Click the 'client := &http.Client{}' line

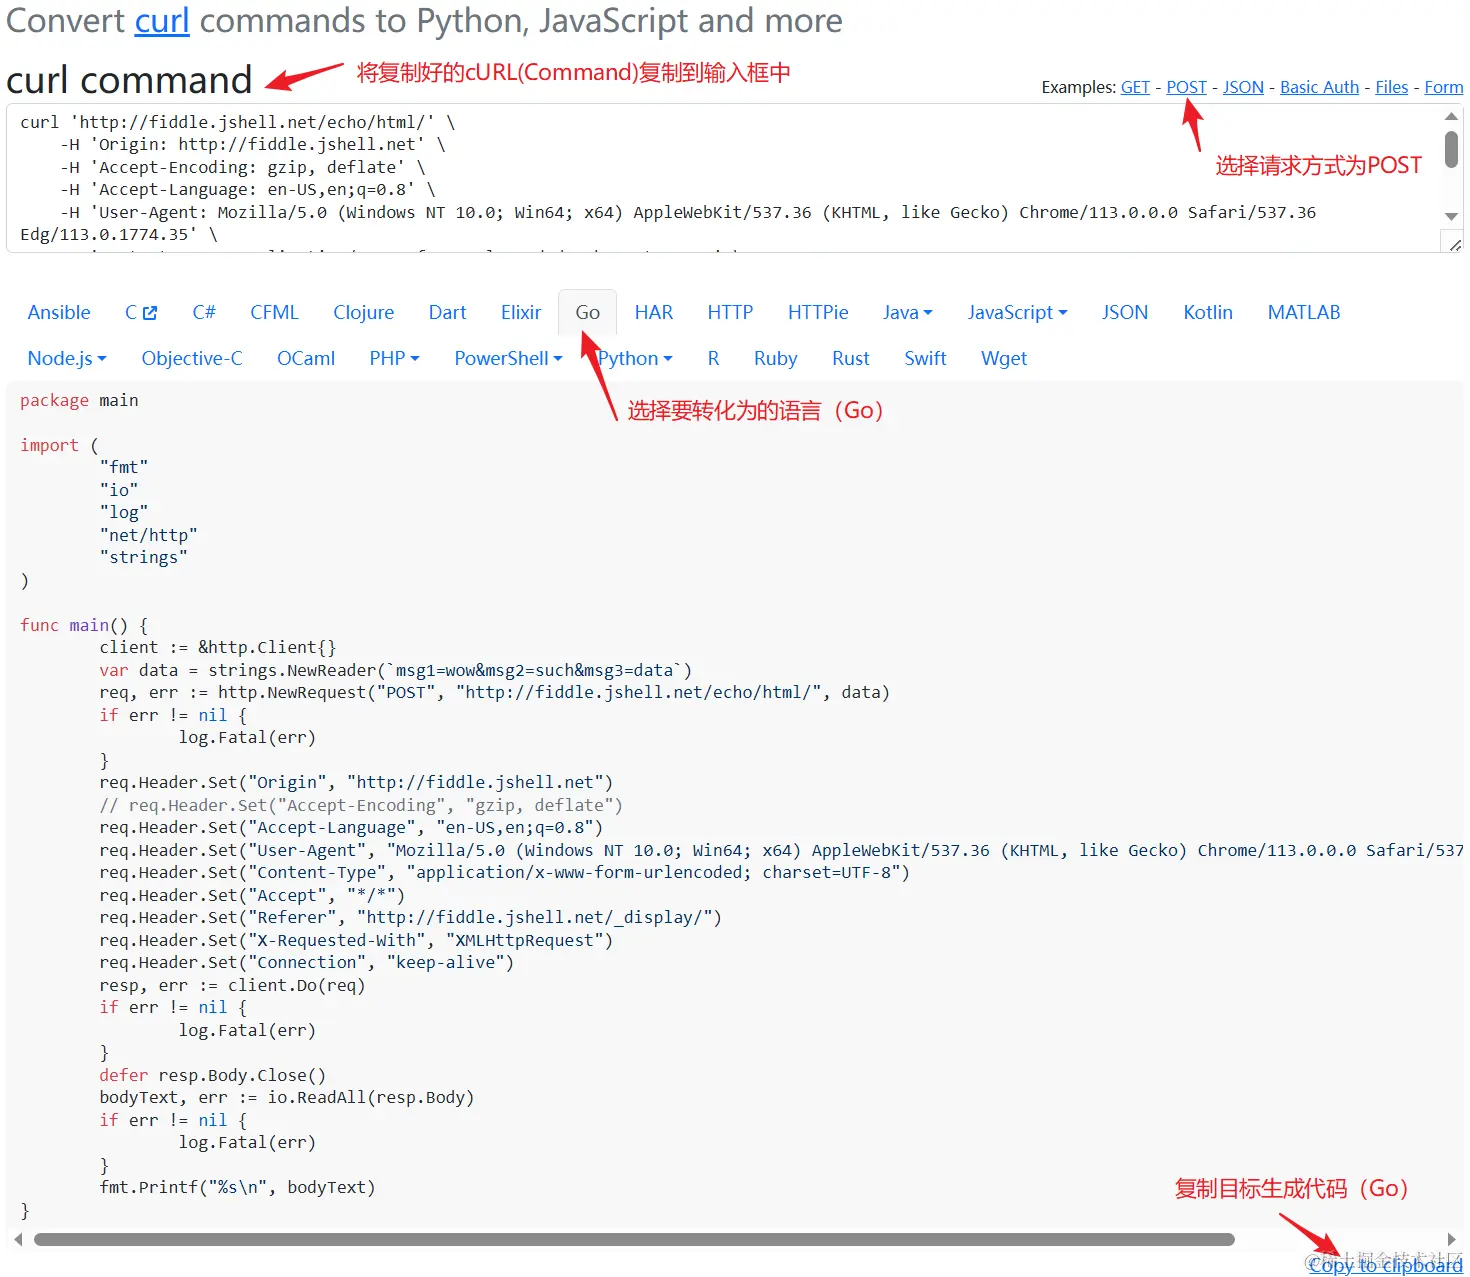coord(218,648)
